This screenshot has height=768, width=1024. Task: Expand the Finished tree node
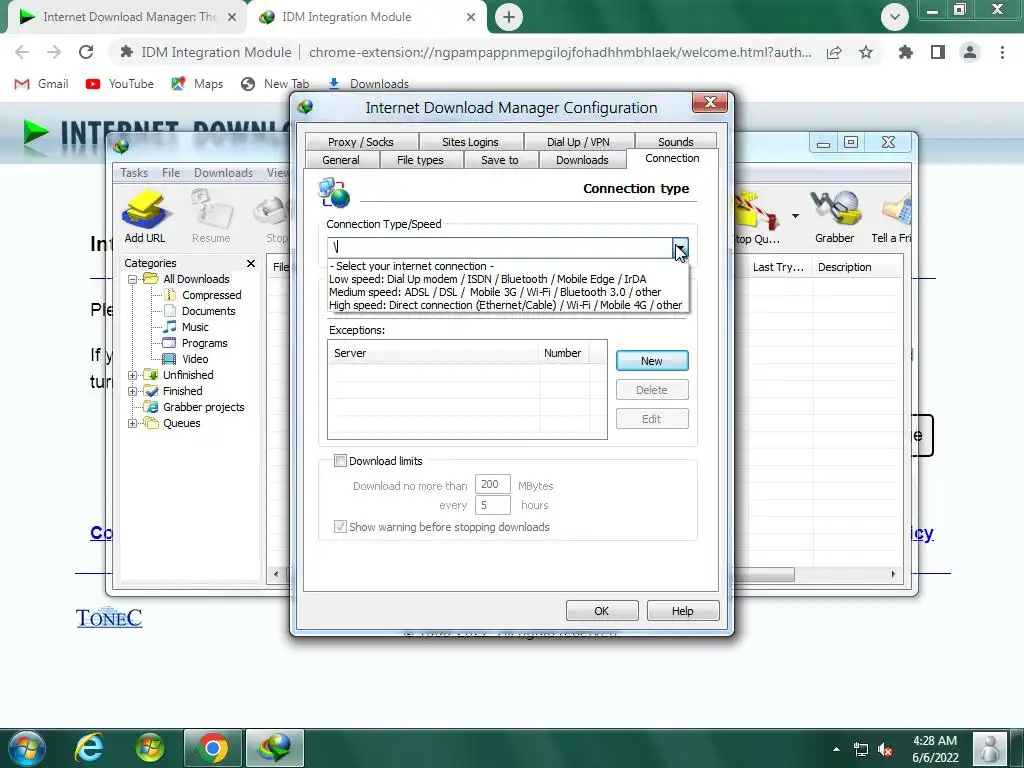(133, 391)
